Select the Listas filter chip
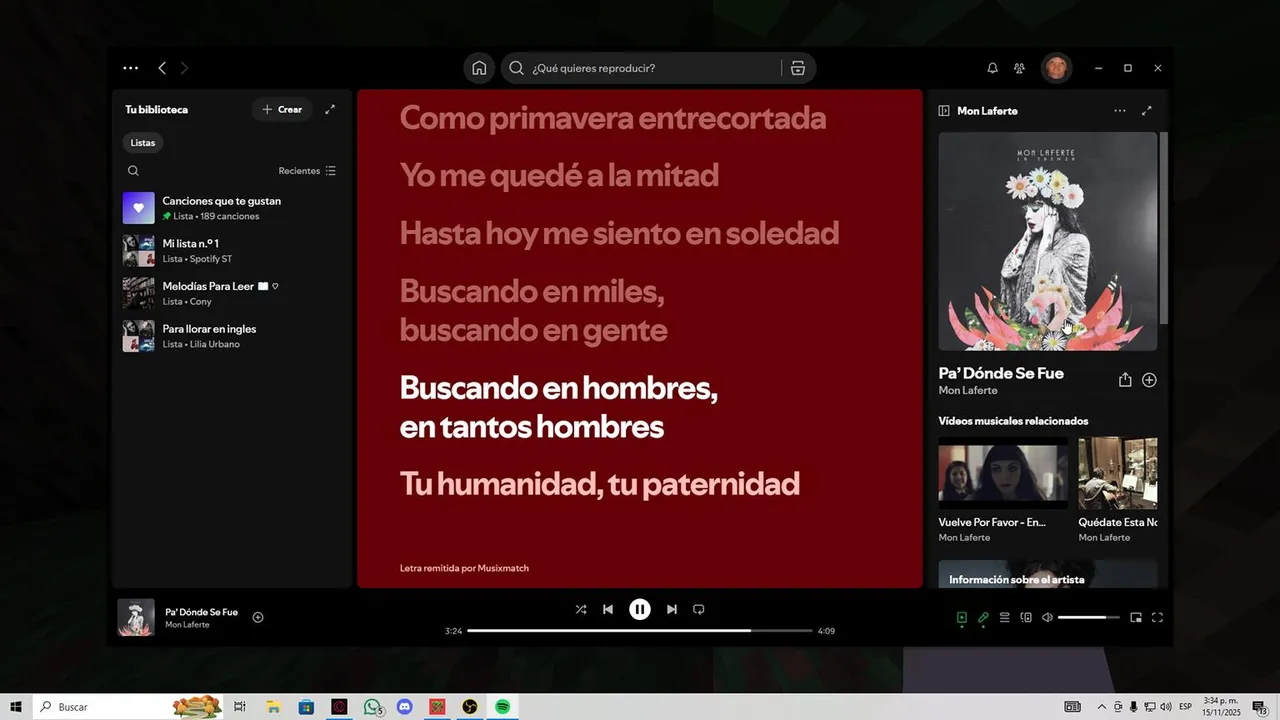 click(x=143, y=143)
